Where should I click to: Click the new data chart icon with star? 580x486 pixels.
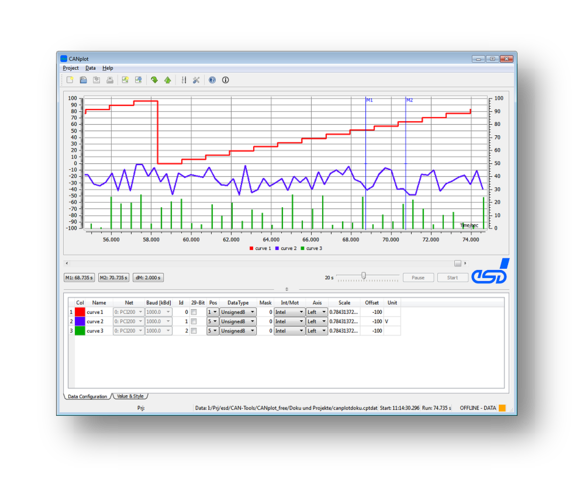[125, 80]
